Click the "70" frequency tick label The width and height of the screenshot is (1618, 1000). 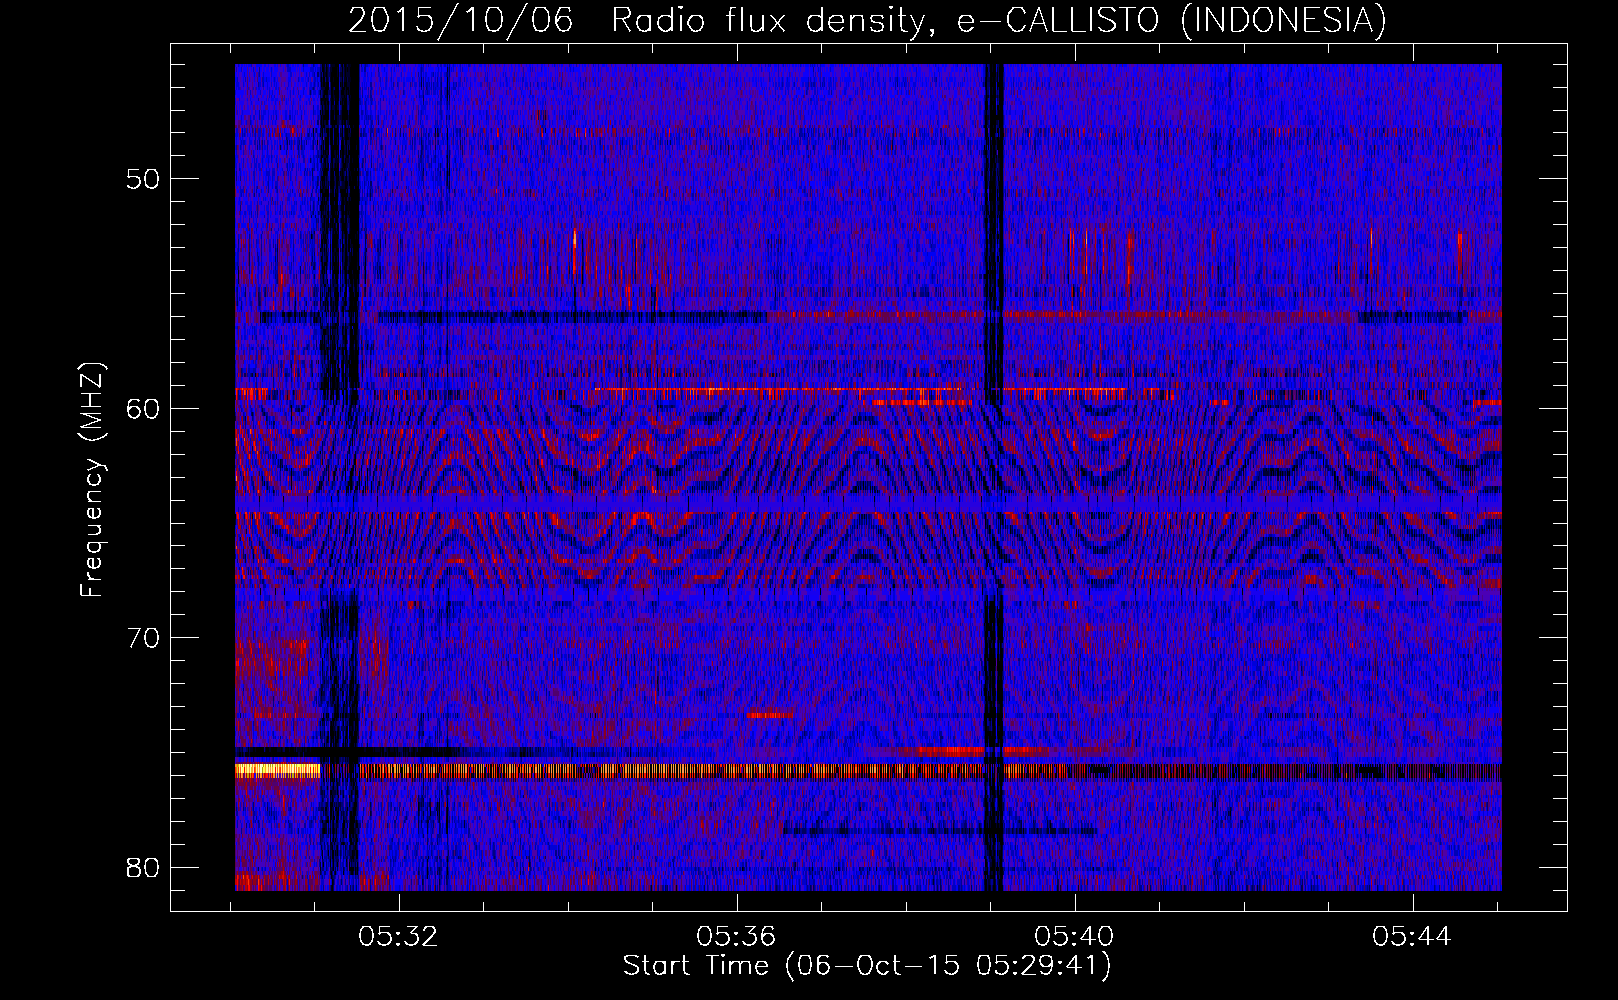coord(144,637)
